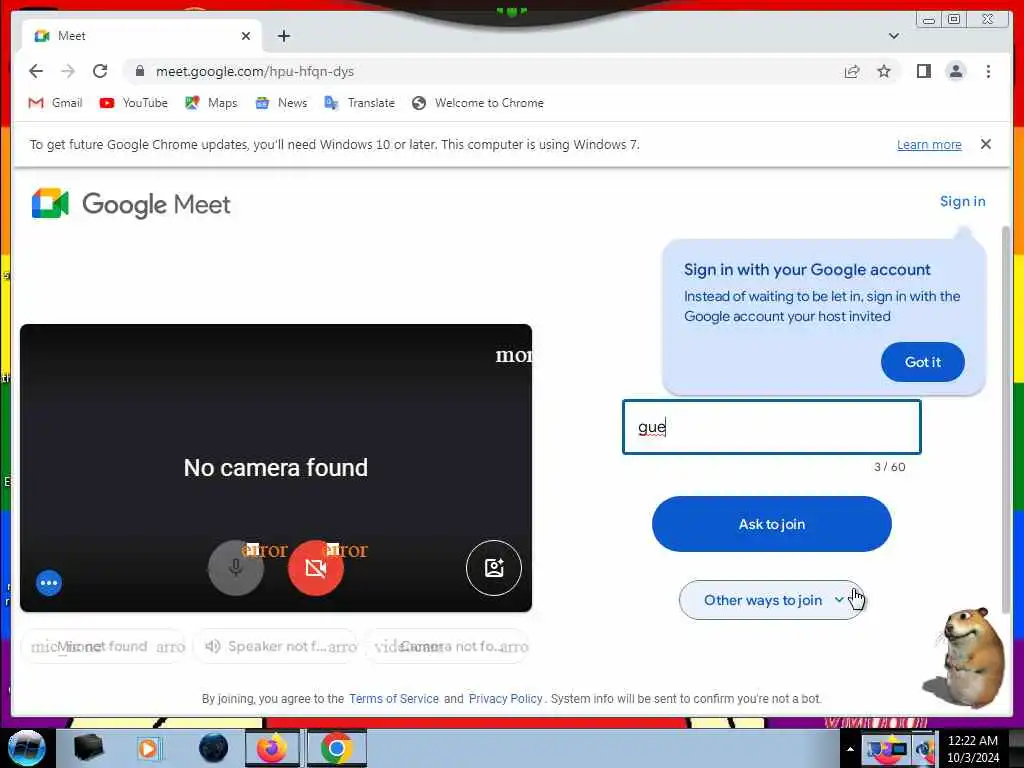1024x768 pixels.
Task: Open News bookmark
Action: pyautogui.click(x=281, y=103)
